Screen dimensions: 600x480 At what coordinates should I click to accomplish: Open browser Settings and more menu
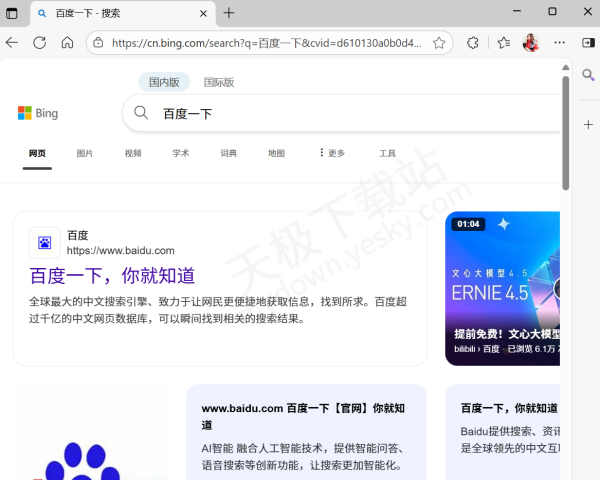pyautogui.click(x=560, y=43)
